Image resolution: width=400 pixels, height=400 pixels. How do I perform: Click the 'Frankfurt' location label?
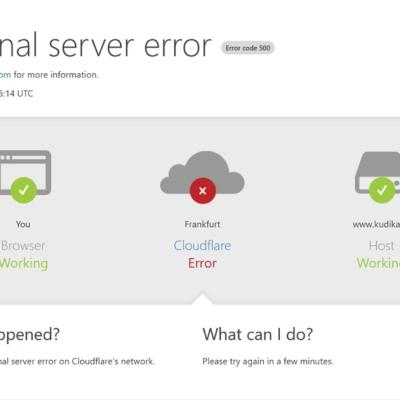coord(202,224)
